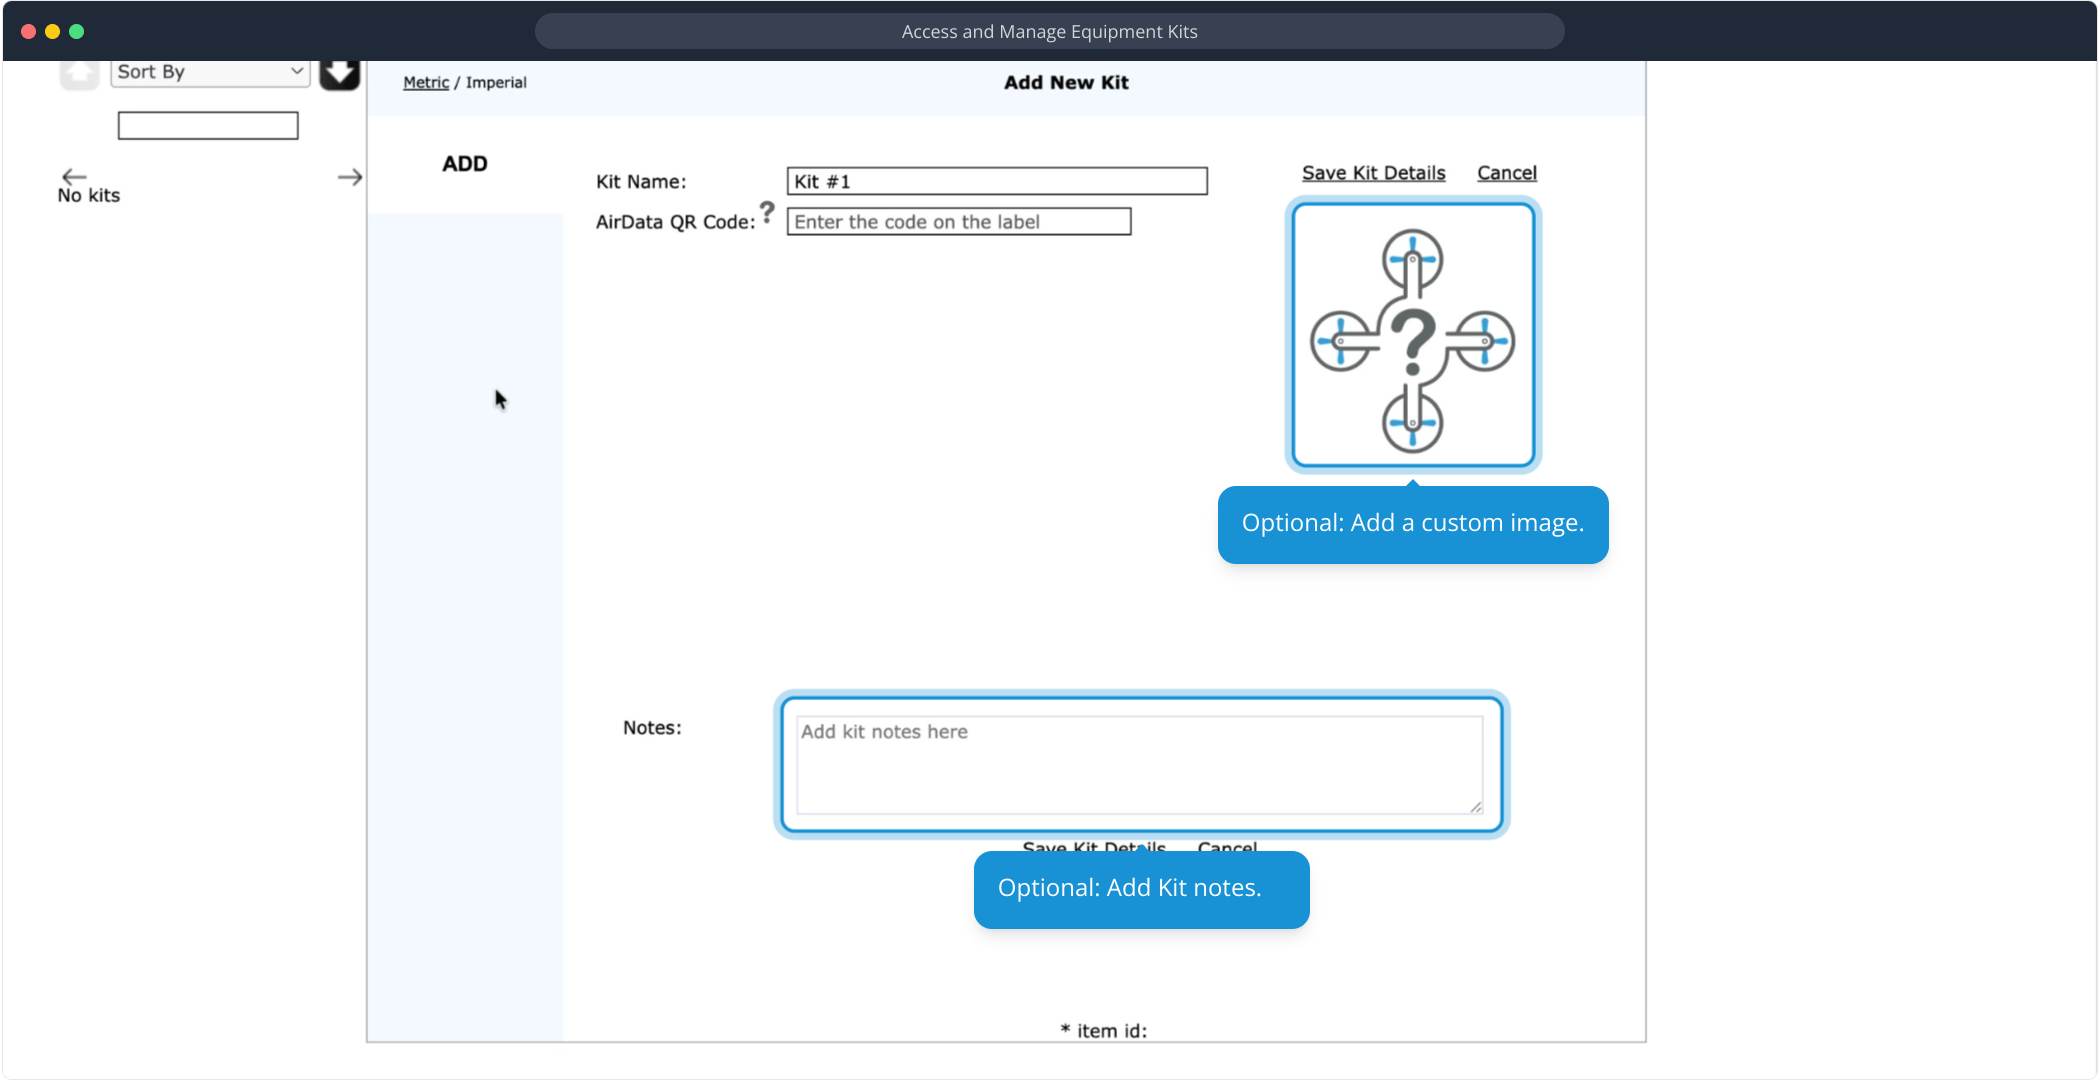
Task: Open the Sort By dropdown
Action: 209,72
